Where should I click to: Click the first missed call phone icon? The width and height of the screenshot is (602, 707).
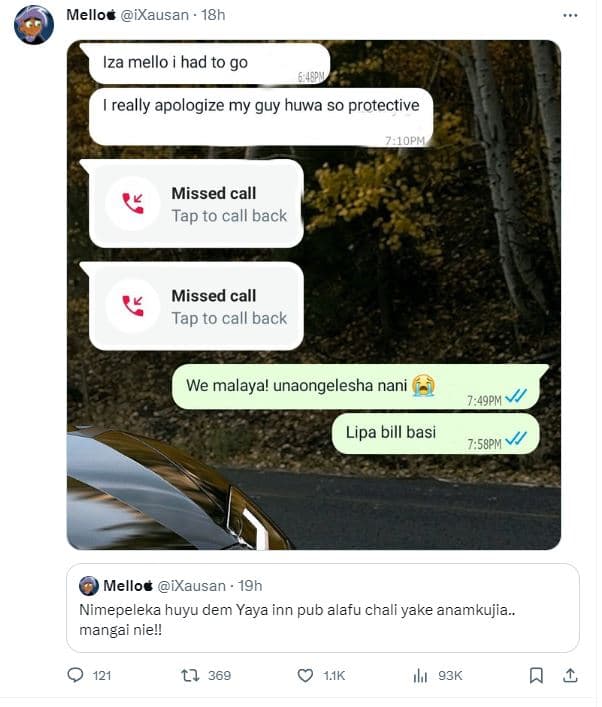[x=133, y=204]
